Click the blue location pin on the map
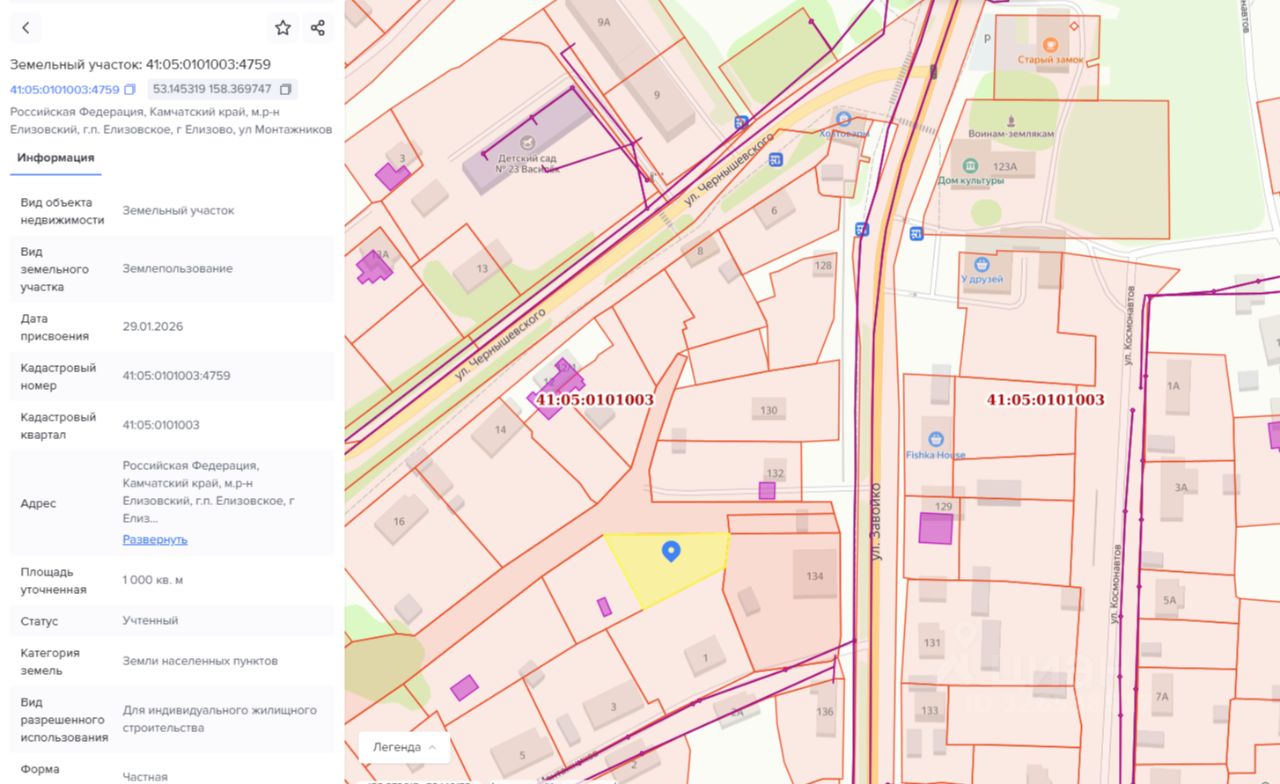This screenshot has height=784, width=1280. tap(671, 550)
